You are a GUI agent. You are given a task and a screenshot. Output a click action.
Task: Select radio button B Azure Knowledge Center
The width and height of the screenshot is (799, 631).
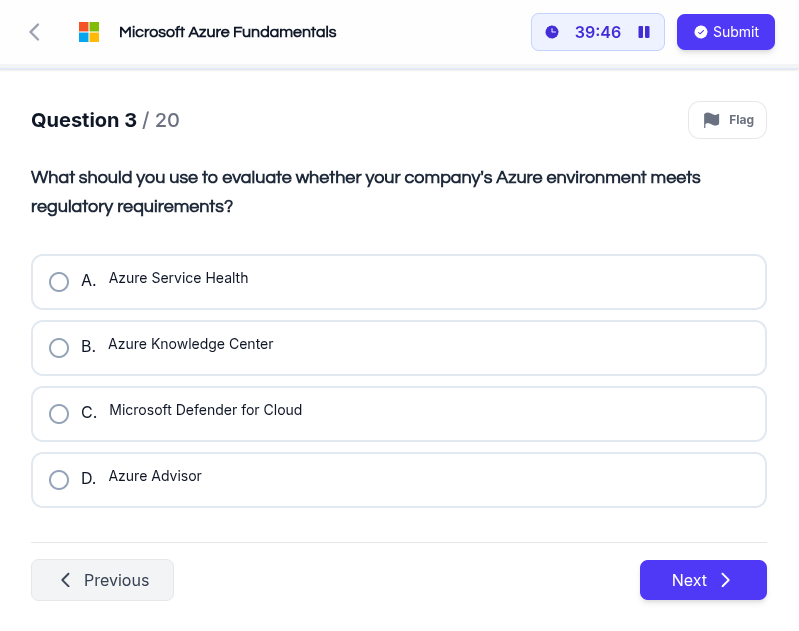[59, 348]
